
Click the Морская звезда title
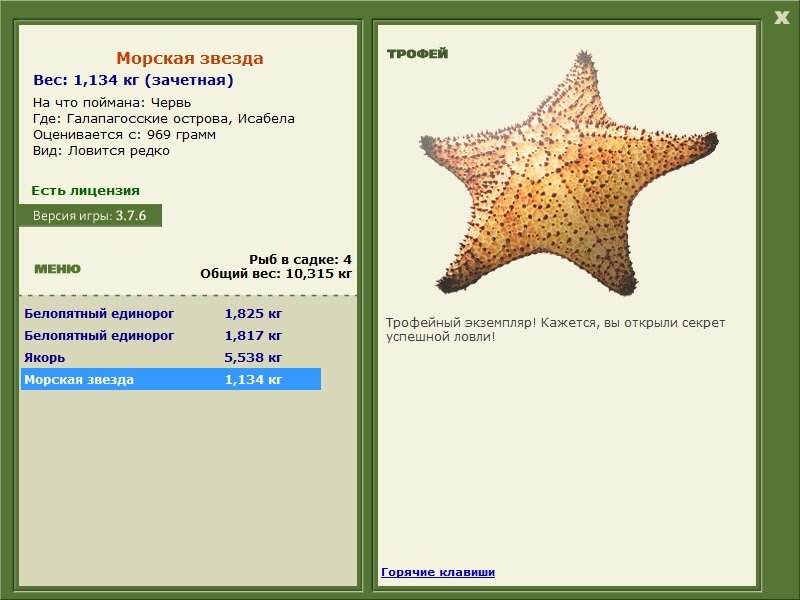tap(189, 58)
